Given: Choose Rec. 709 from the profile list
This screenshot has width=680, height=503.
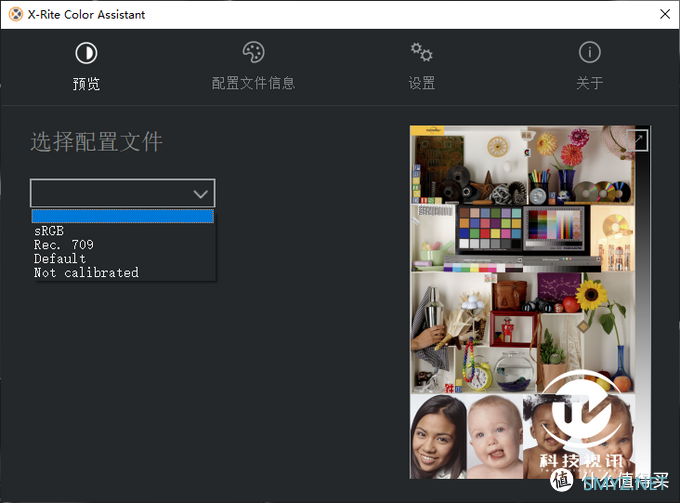Looking at the screenshot, I should click(x=123, y=245).
